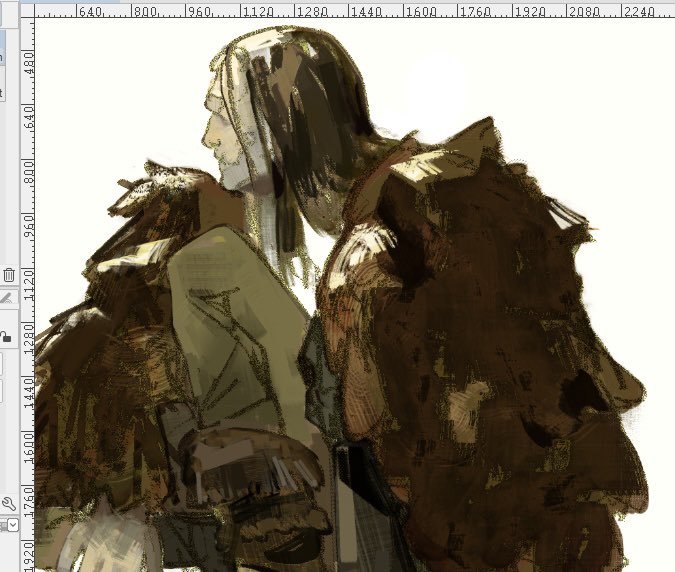Expand the chevron dropdown below the wrench
Image resolution: width=675 pixels, height=572 pixels.
13,525
